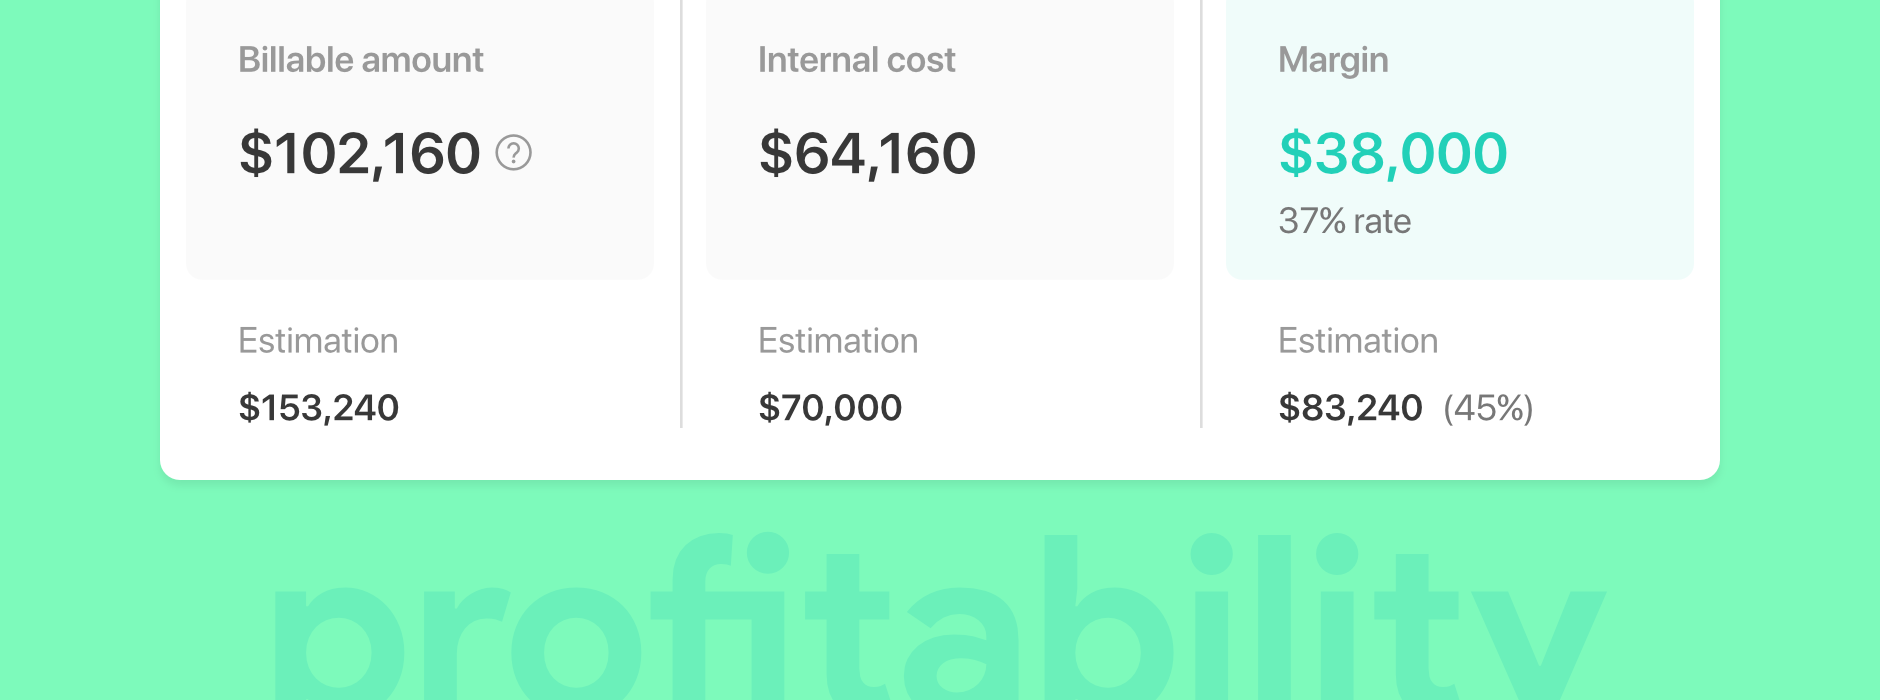Click Estimation label under Internal cost

click(x=838, y=341)
